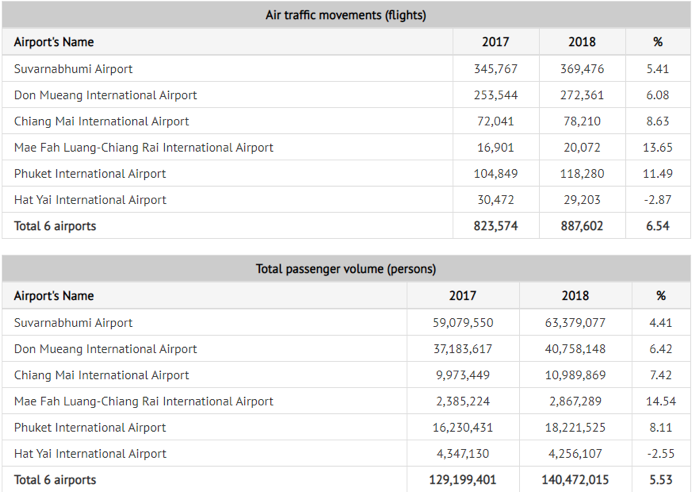Select Suvarnabhumi Airport row in flights table

point(73,69)
